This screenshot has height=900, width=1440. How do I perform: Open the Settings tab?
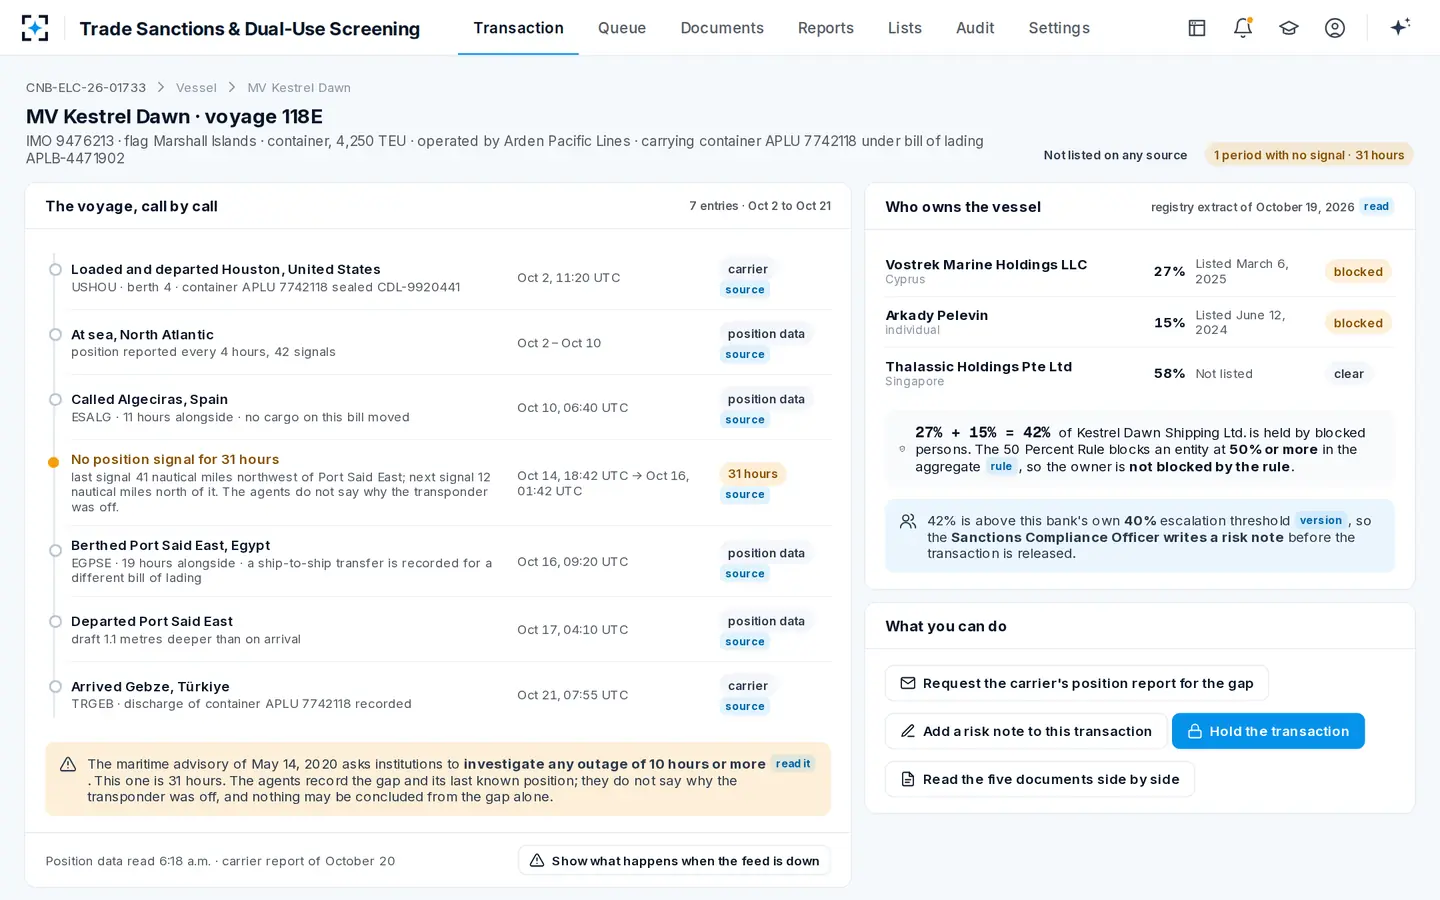pos(1059,28)
